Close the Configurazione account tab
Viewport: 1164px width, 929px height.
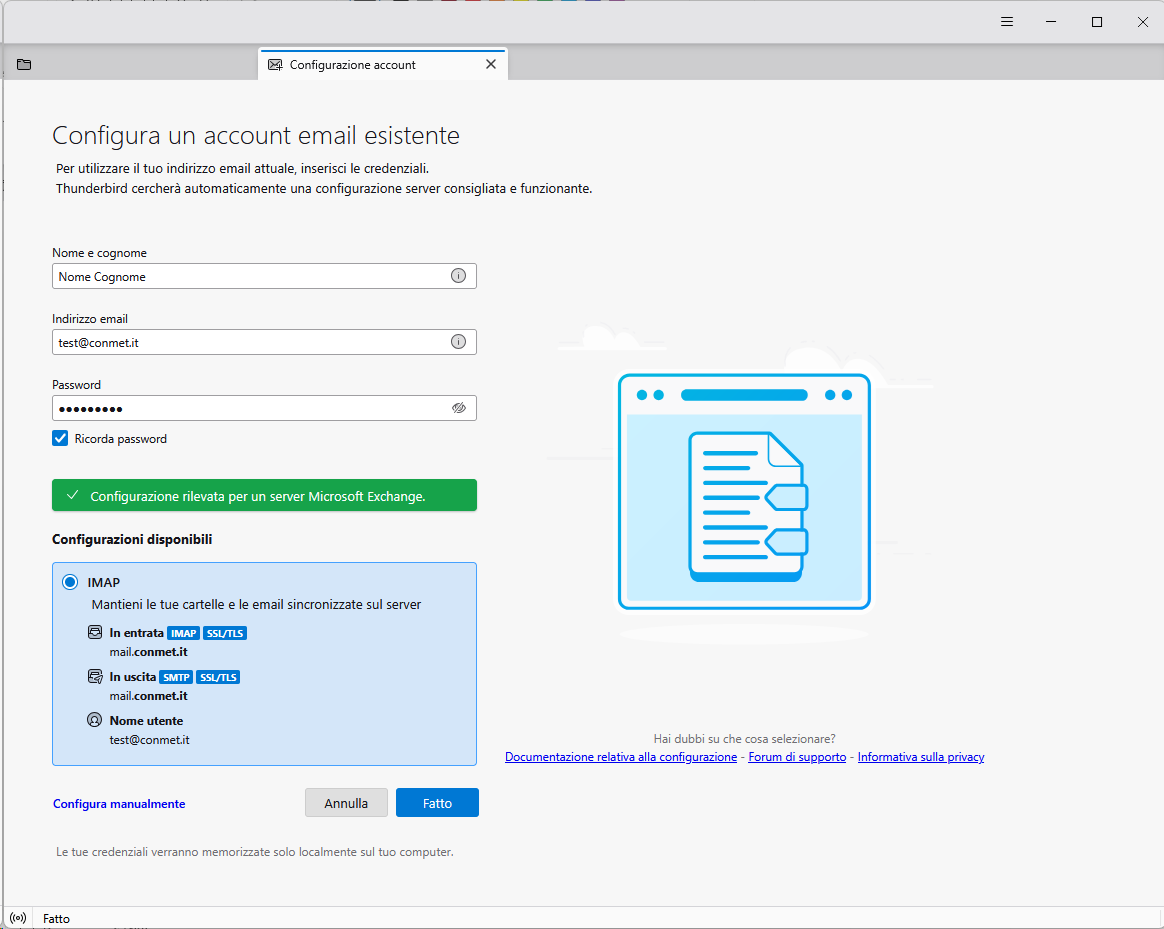(x=490, y=64)
